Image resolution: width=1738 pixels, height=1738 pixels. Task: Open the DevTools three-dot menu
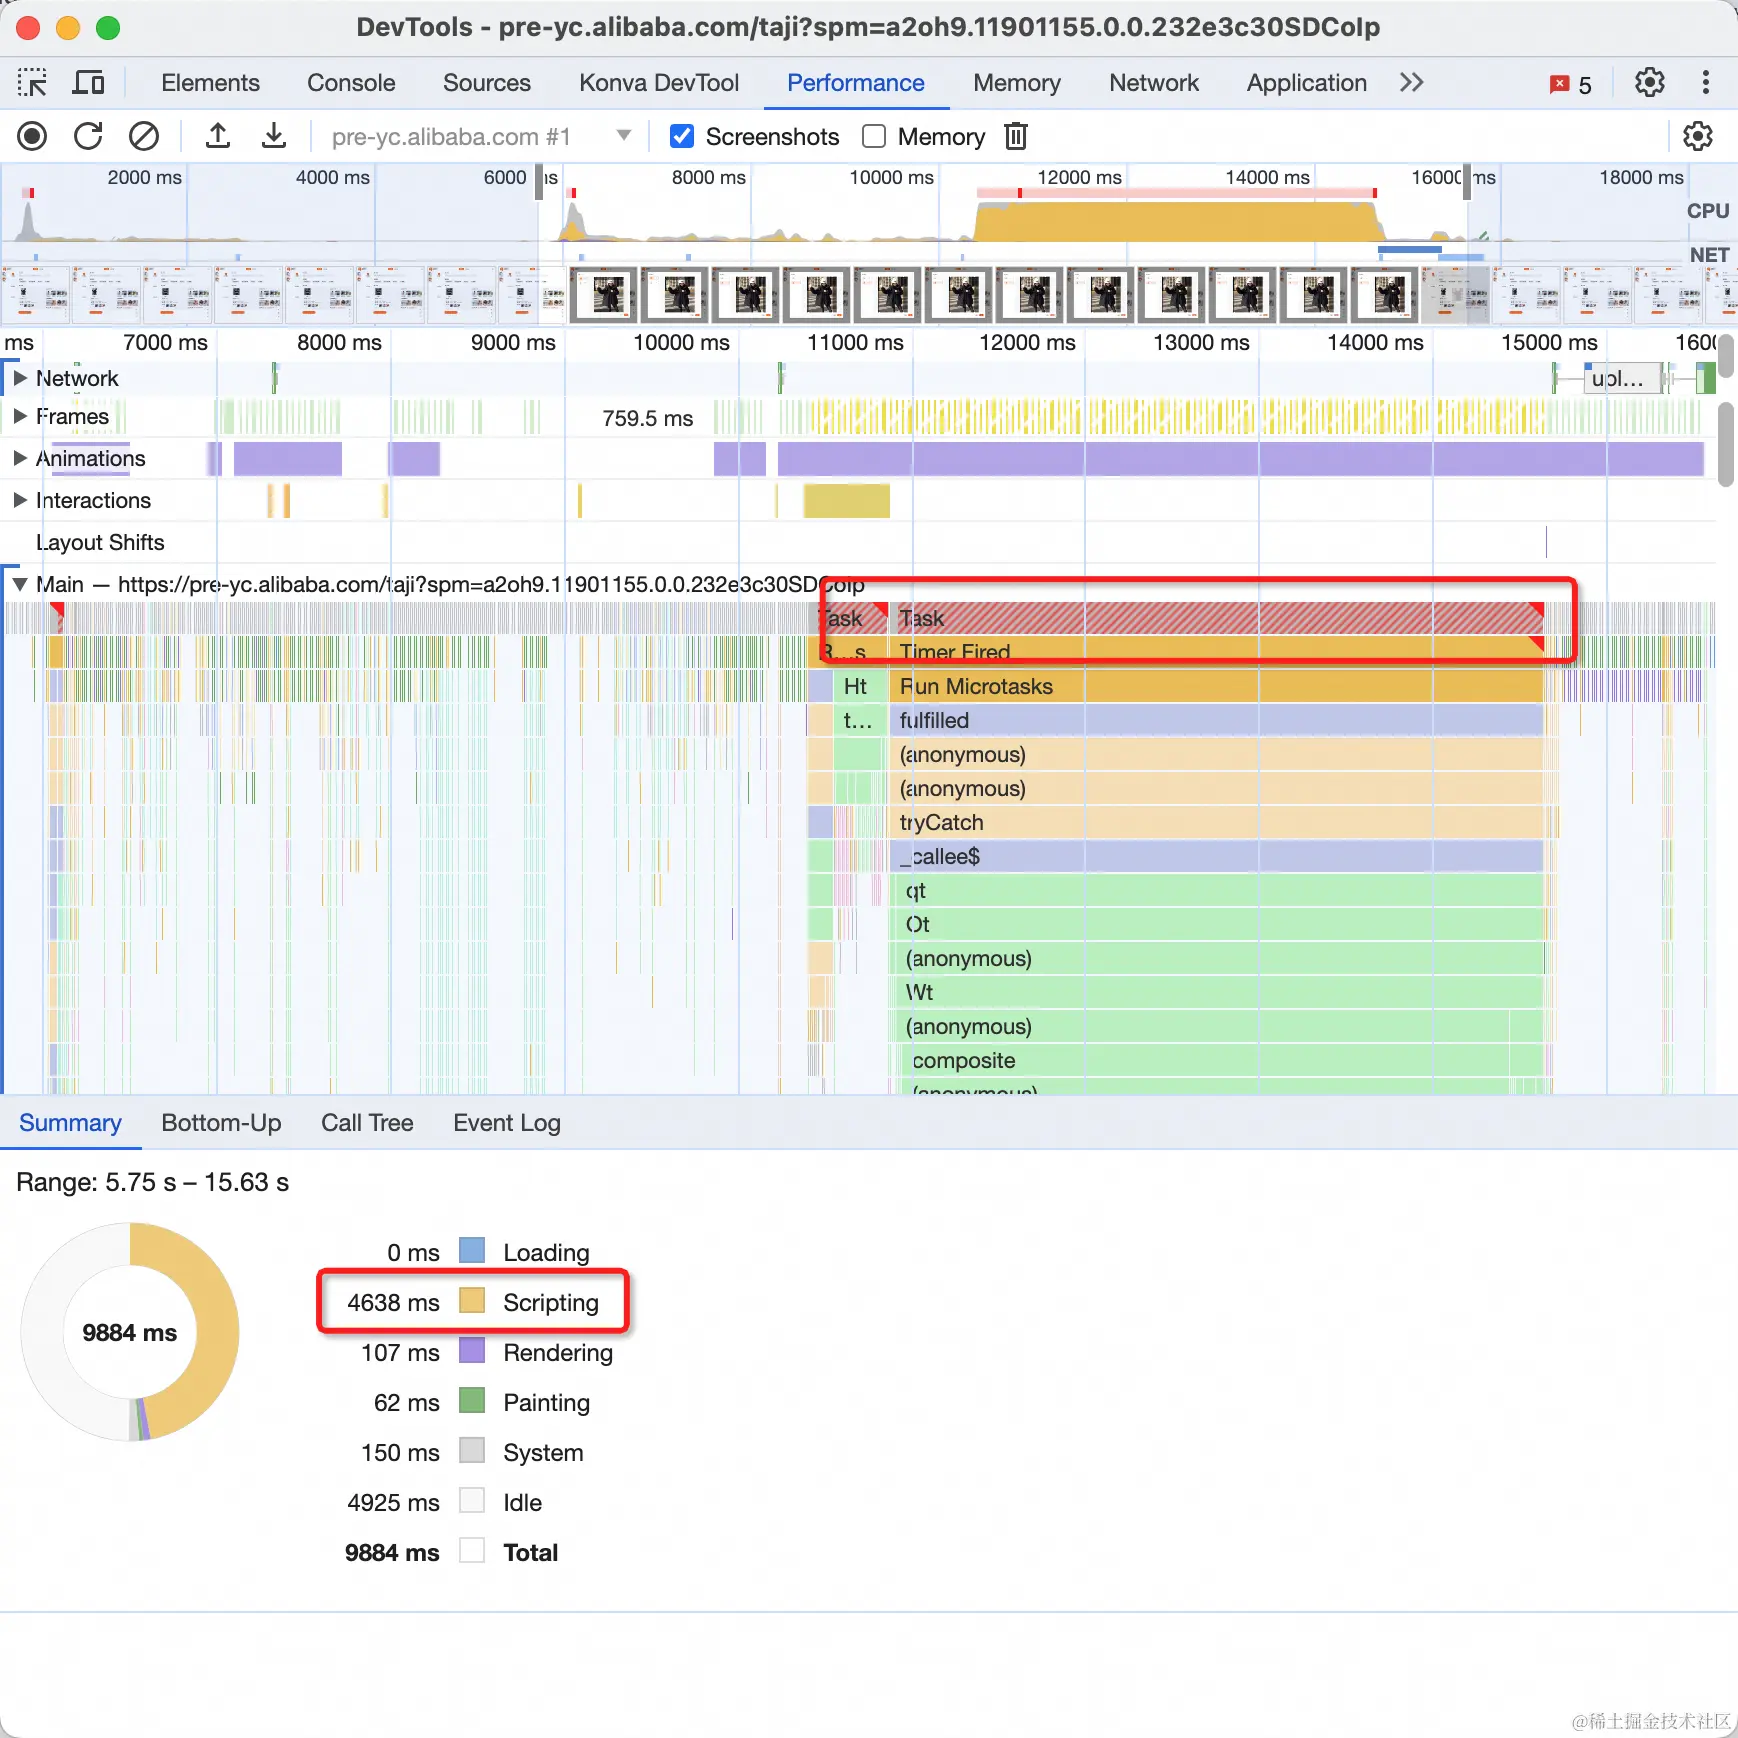[1706, 83]
